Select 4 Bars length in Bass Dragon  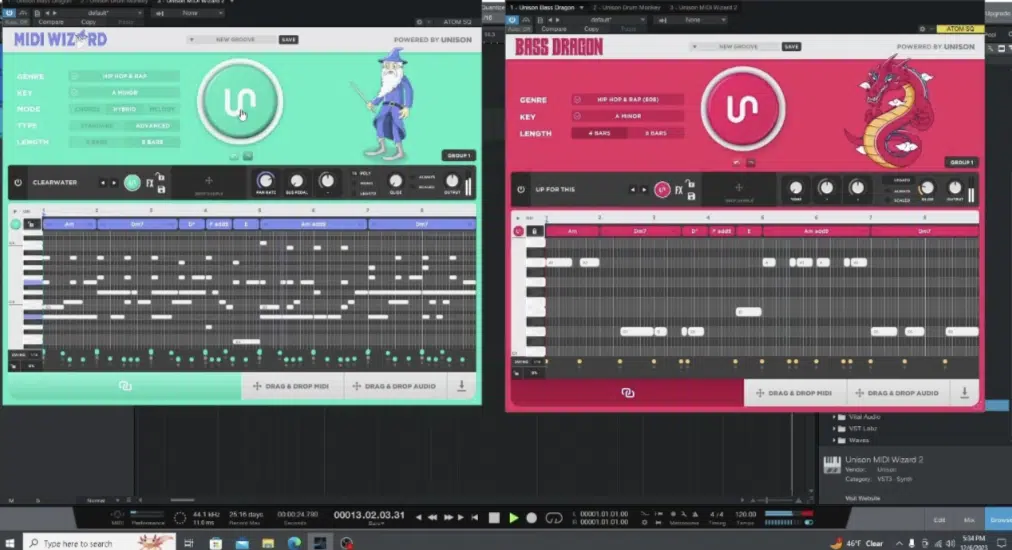coord(599,133)
